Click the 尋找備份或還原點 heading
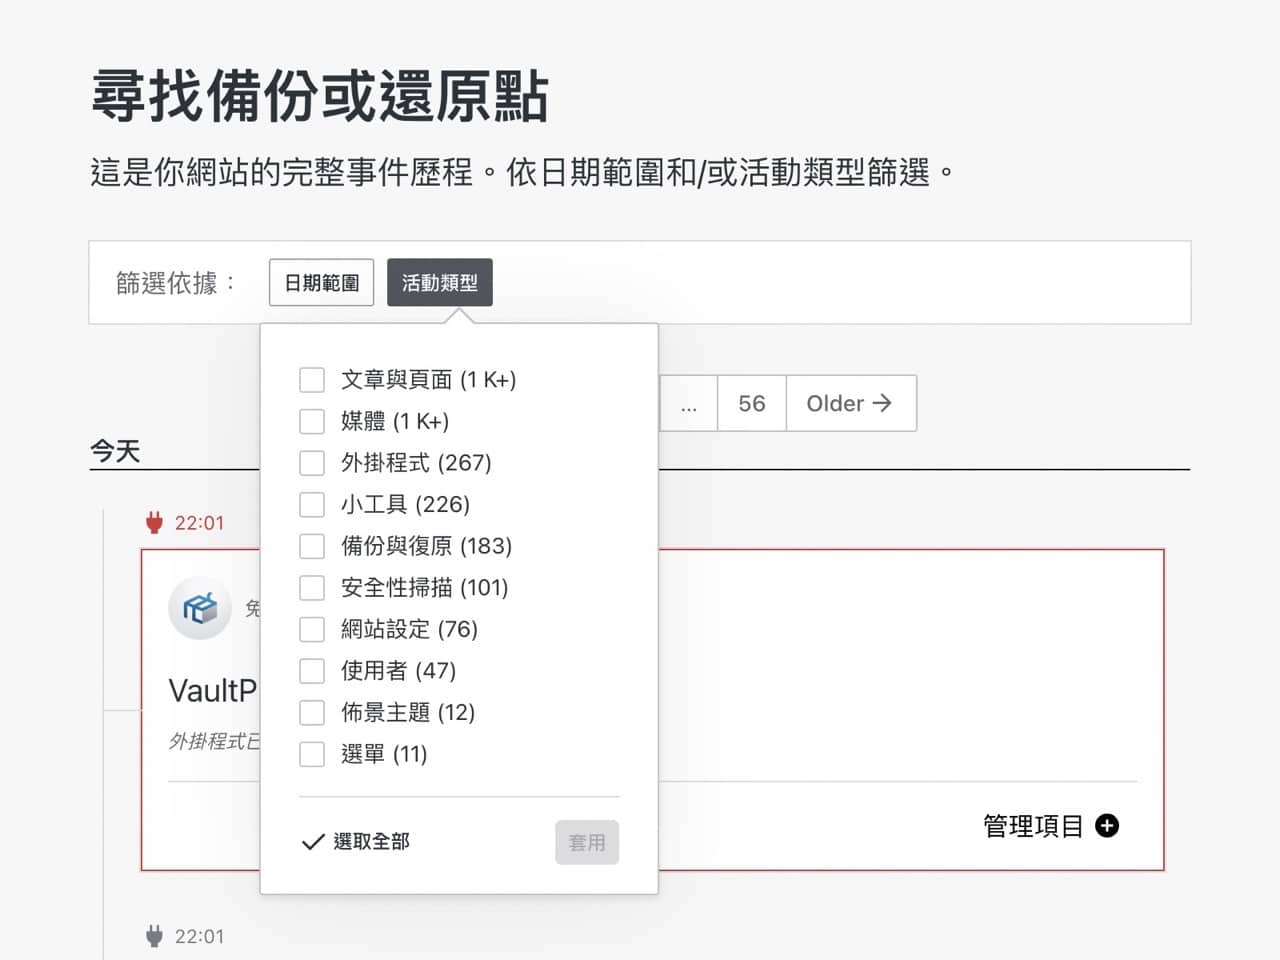The width and height of the screenshot is (1280, 960). tap(320, 96)
